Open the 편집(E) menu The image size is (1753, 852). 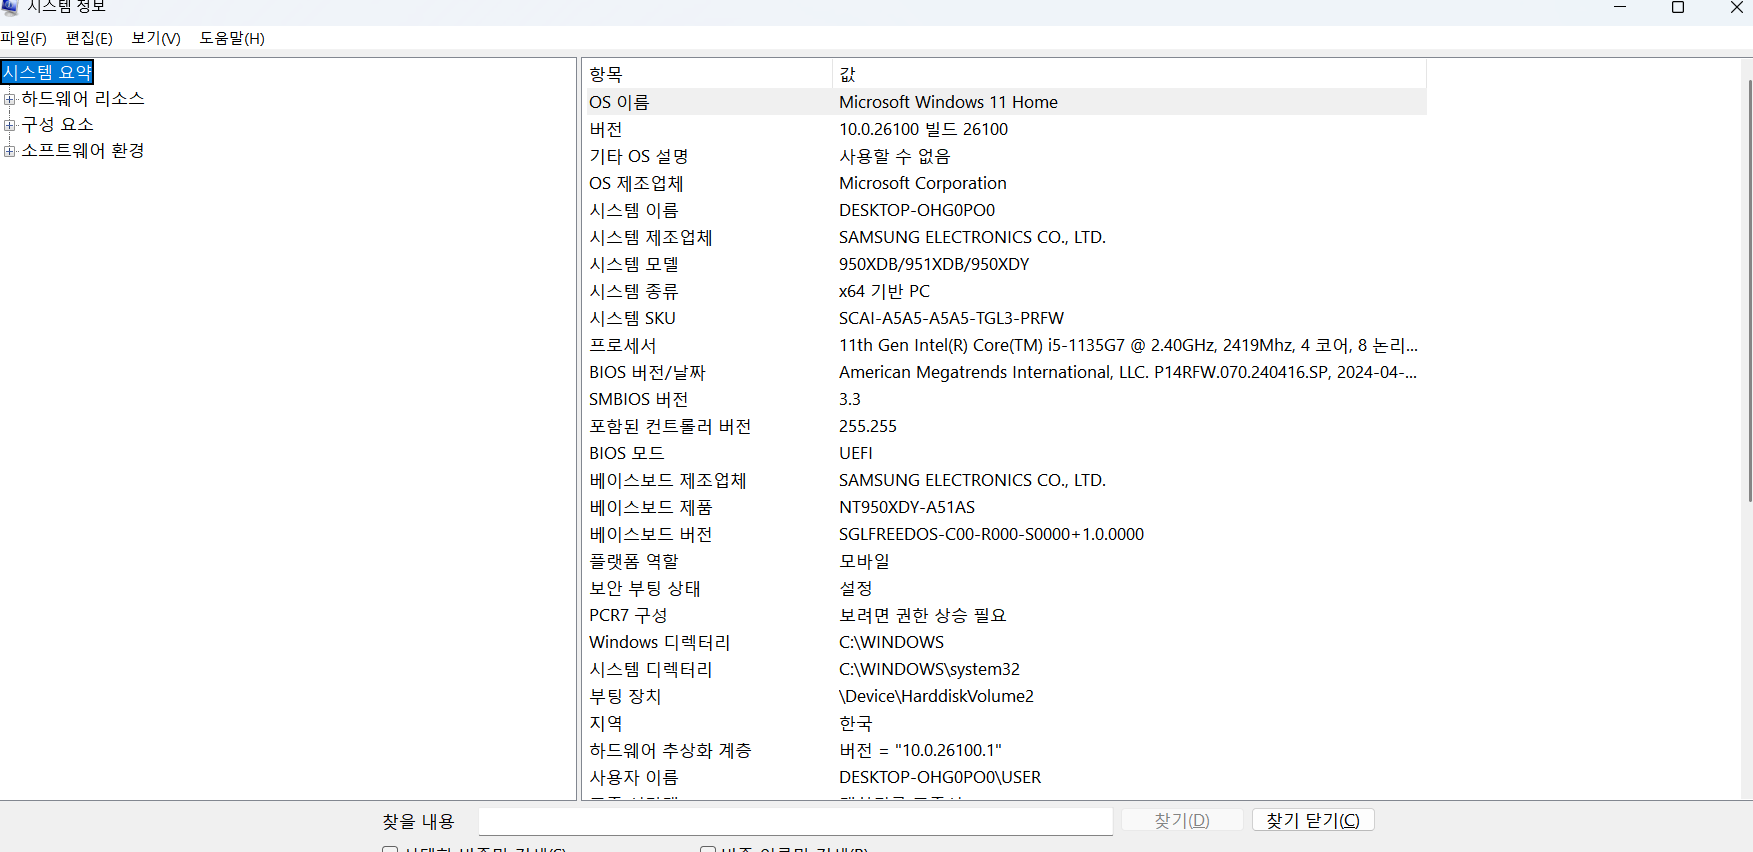pyautogui.click(x=89, y=38)
